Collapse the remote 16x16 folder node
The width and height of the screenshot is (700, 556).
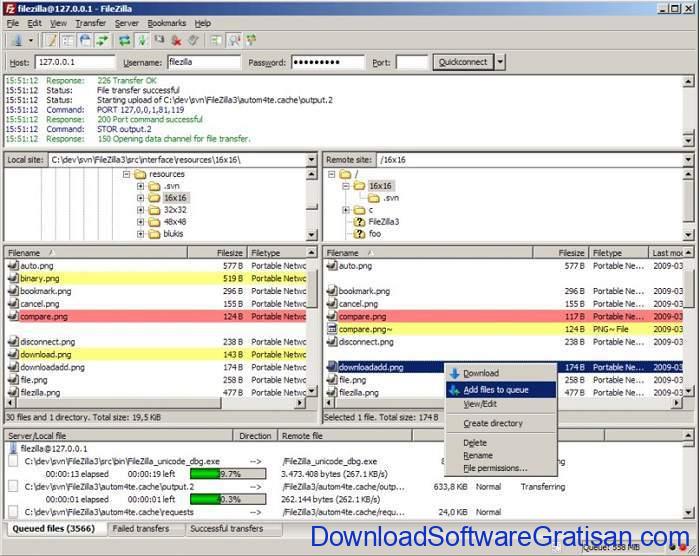pyautogui.click(x=346, y=186)
